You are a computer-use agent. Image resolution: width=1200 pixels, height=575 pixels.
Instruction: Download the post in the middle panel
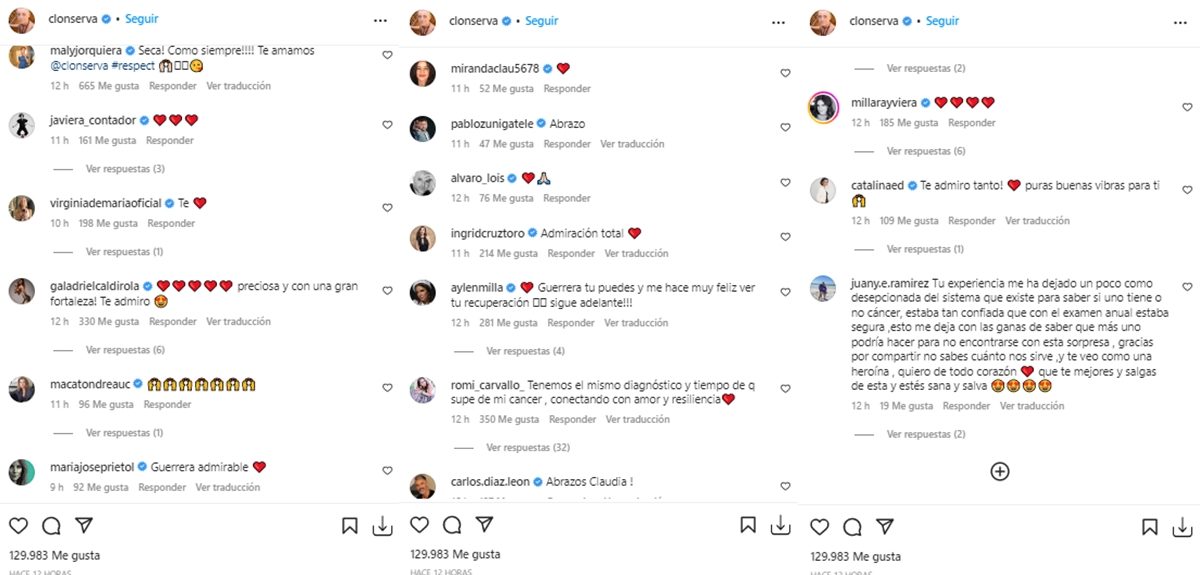[783, 526]
